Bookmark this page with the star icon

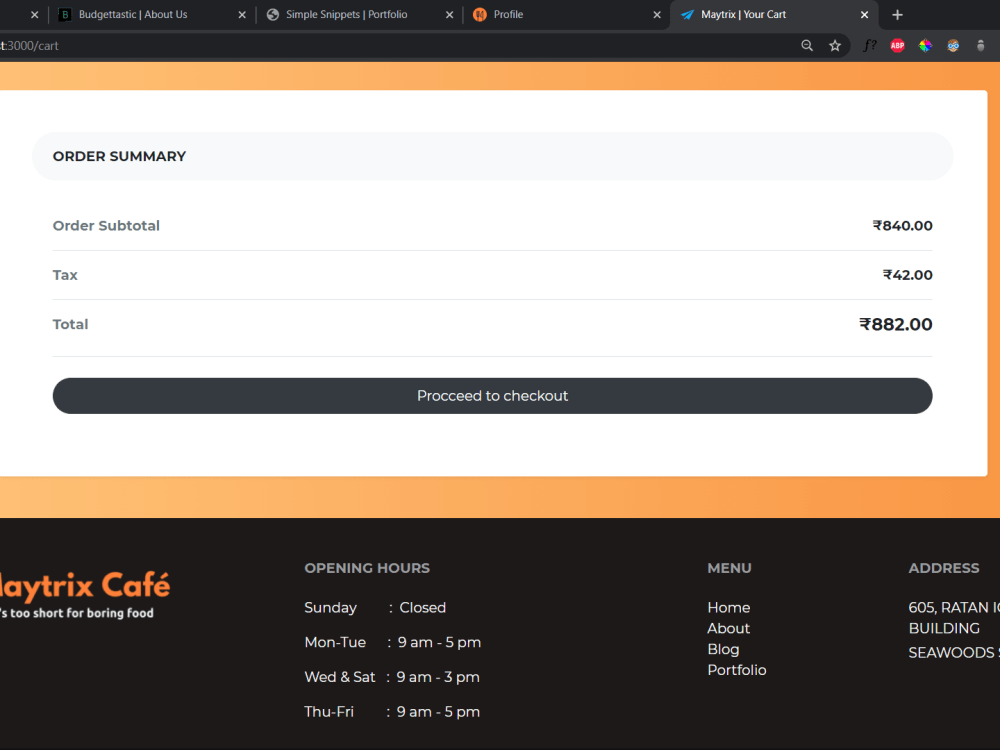(835, 45)
